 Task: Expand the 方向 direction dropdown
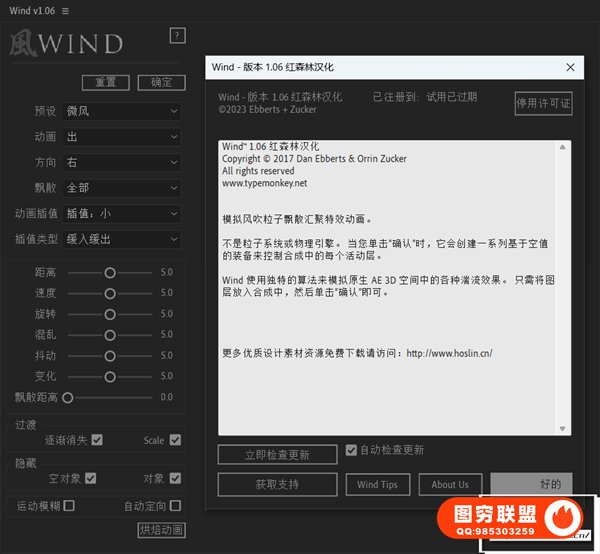click(121, 162)
